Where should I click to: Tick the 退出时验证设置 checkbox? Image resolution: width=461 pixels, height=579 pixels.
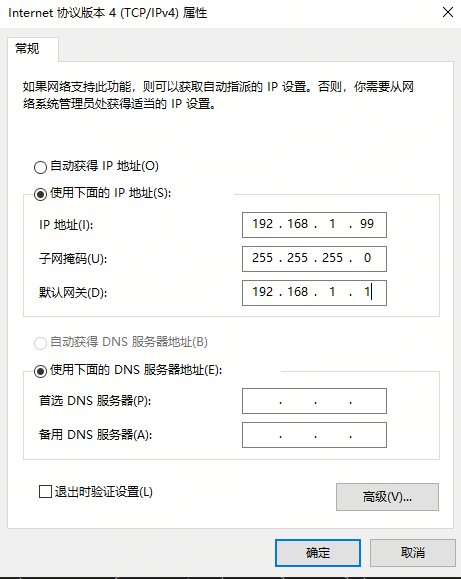45,491
